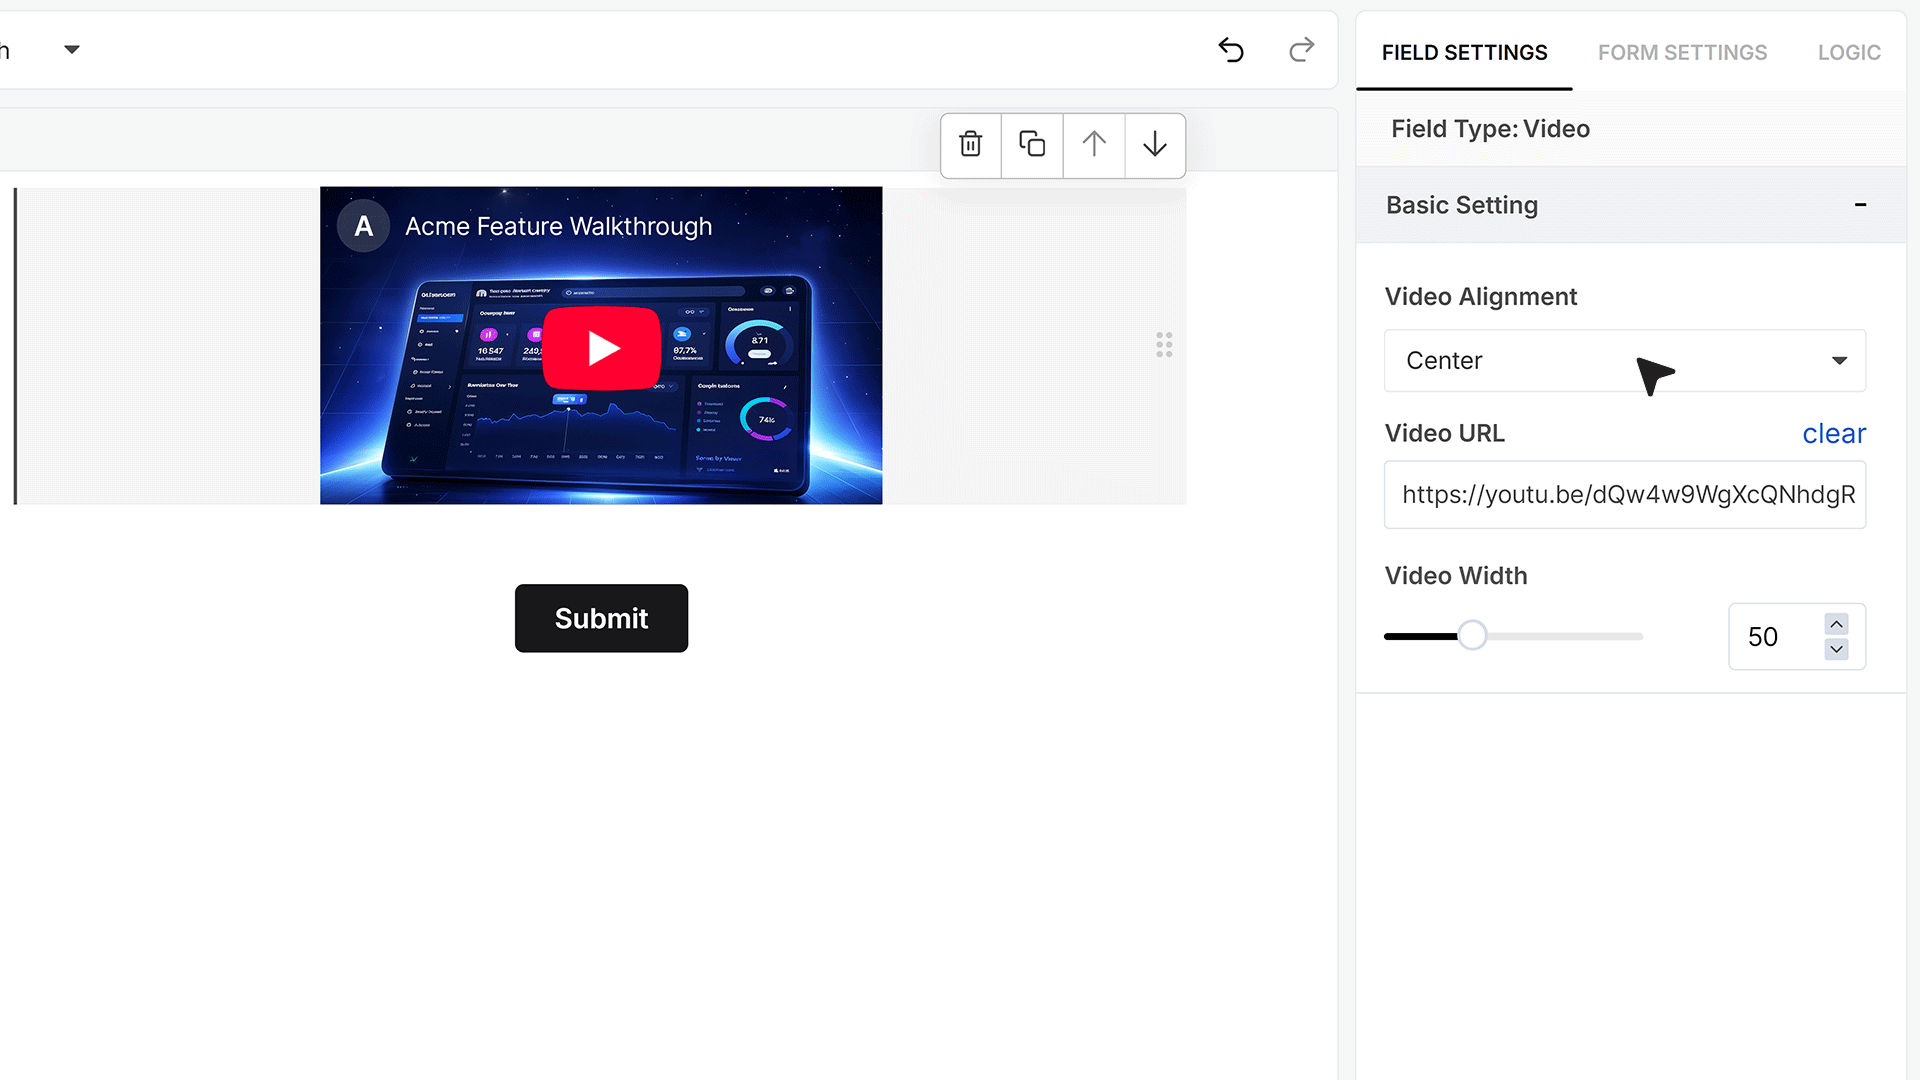
Task: Switch to the Form Settings tab
Action: pyautogui.click(x=1682, y=52)
